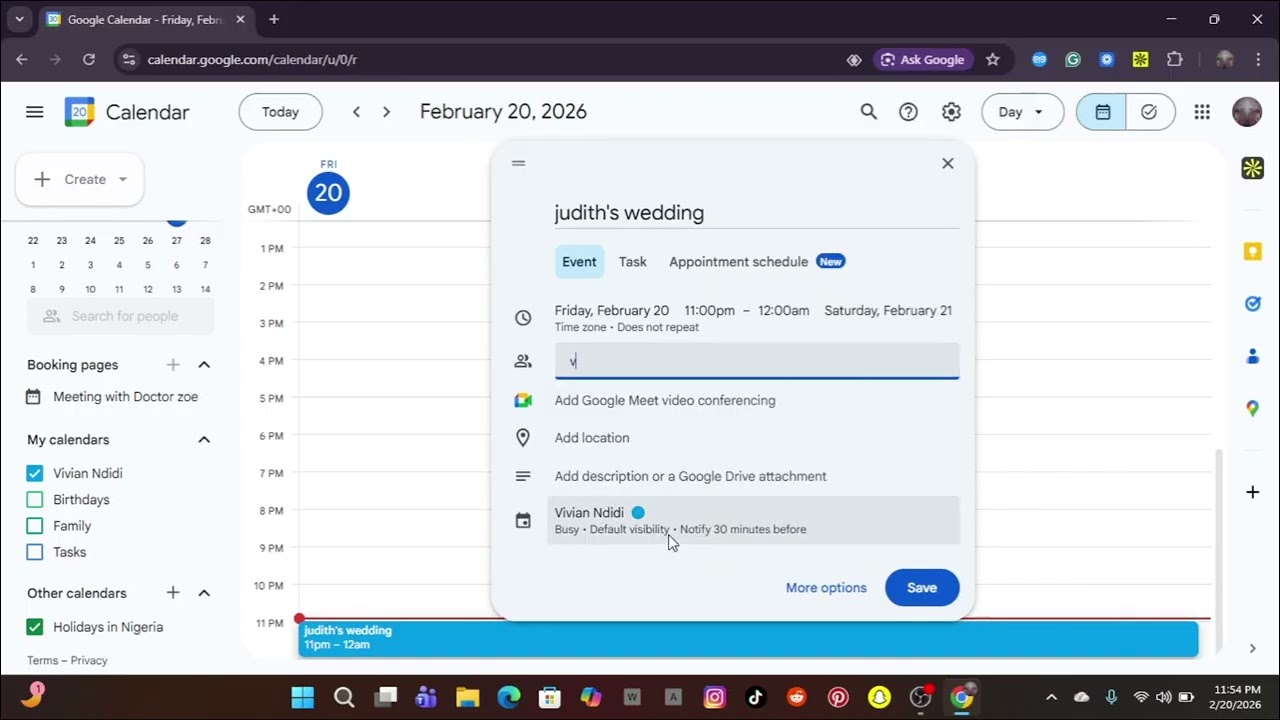Screen dimensions: 1280x720
Task: Add a booking page plus icon
Action: [173, 365]
